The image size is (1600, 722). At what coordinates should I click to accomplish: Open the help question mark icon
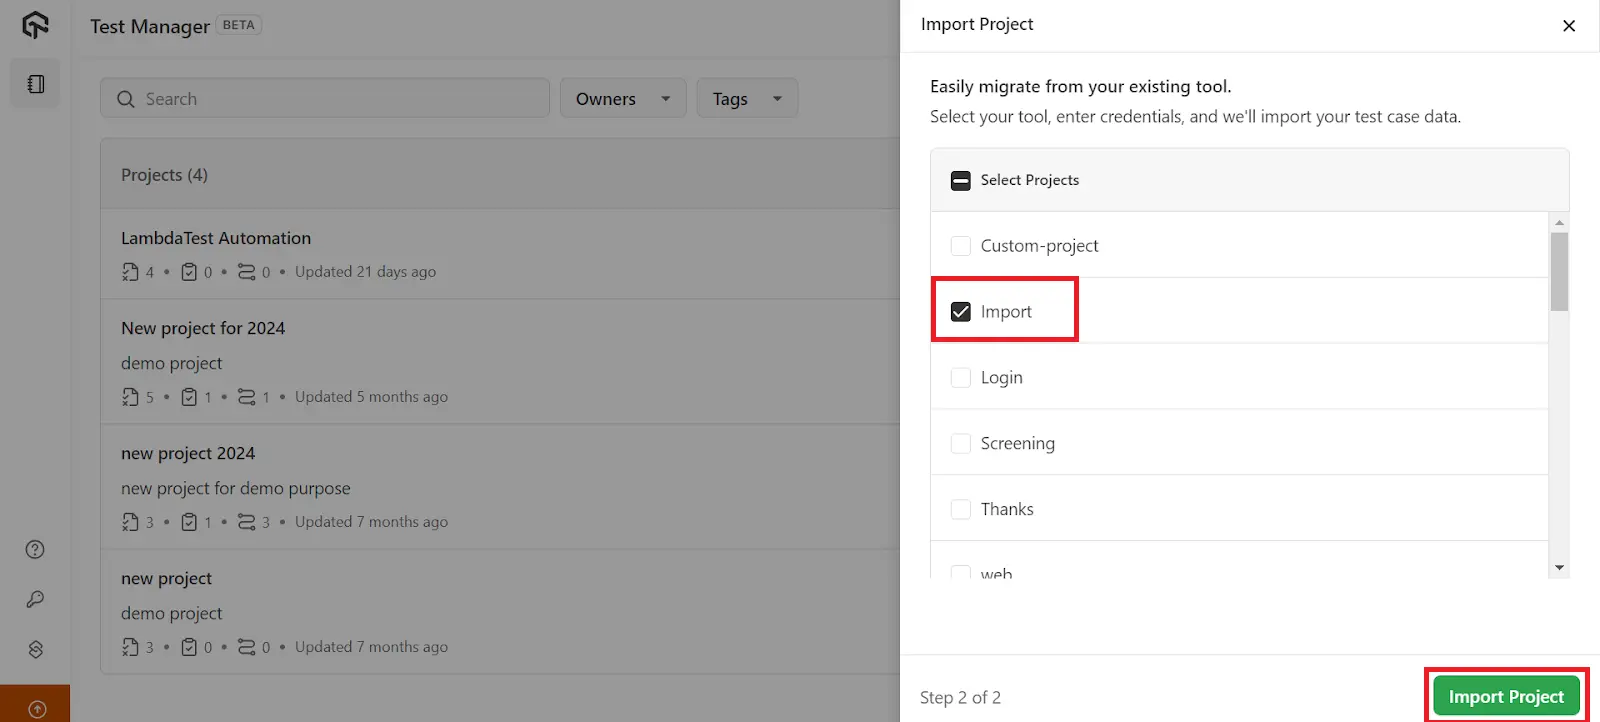pyautogui.click(x=35, y=549)
